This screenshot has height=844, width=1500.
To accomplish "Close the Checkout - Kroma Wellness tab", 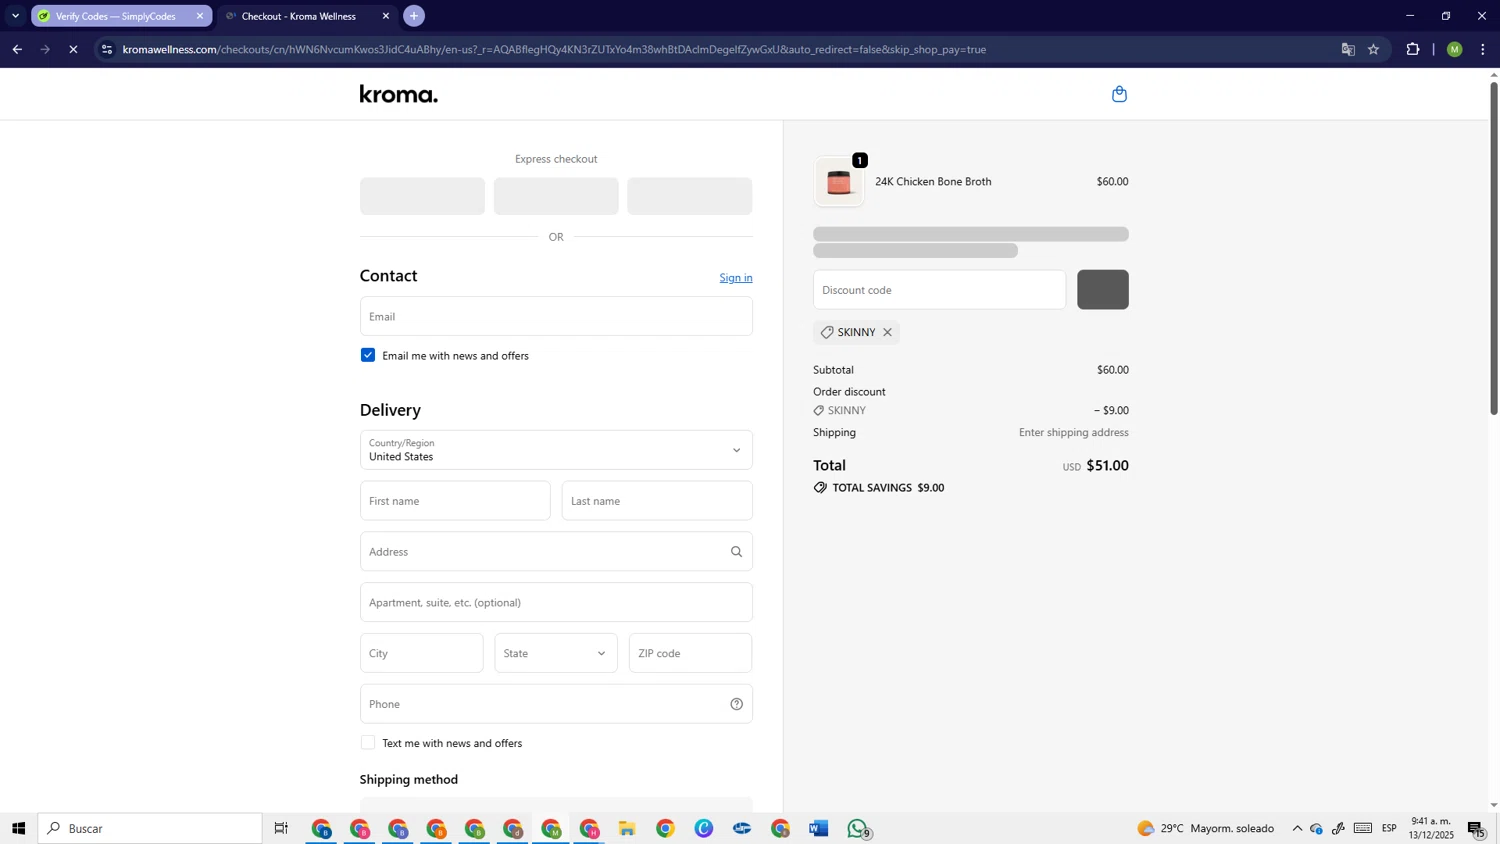I will pos(386,16).
